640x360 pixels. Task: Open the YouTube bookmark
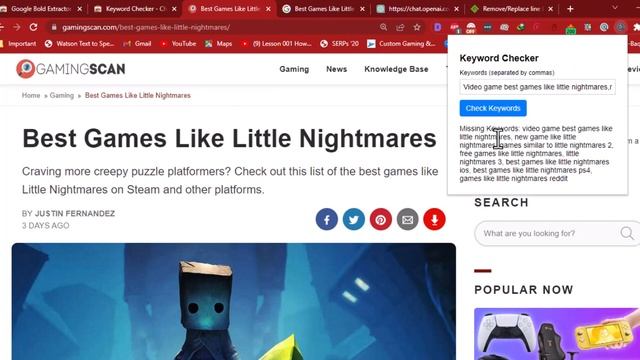point(178,44)
